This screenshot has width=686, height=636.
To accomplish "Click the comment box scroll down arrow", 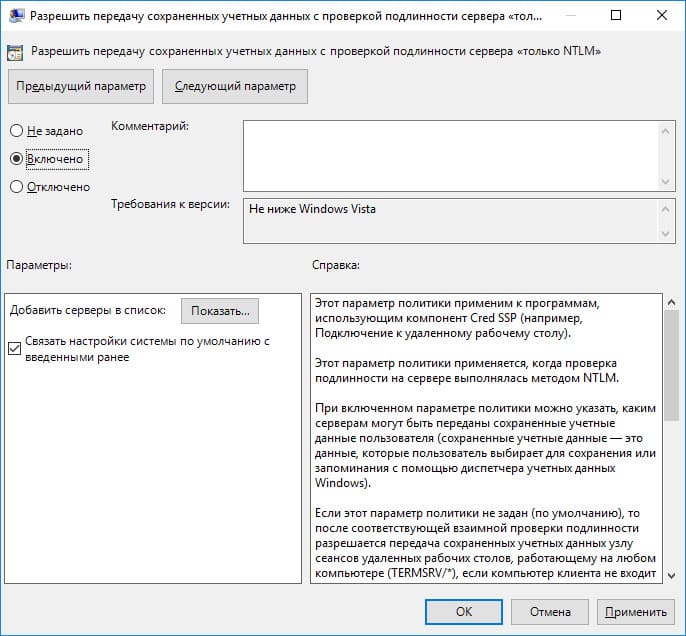I will (667, 182).
